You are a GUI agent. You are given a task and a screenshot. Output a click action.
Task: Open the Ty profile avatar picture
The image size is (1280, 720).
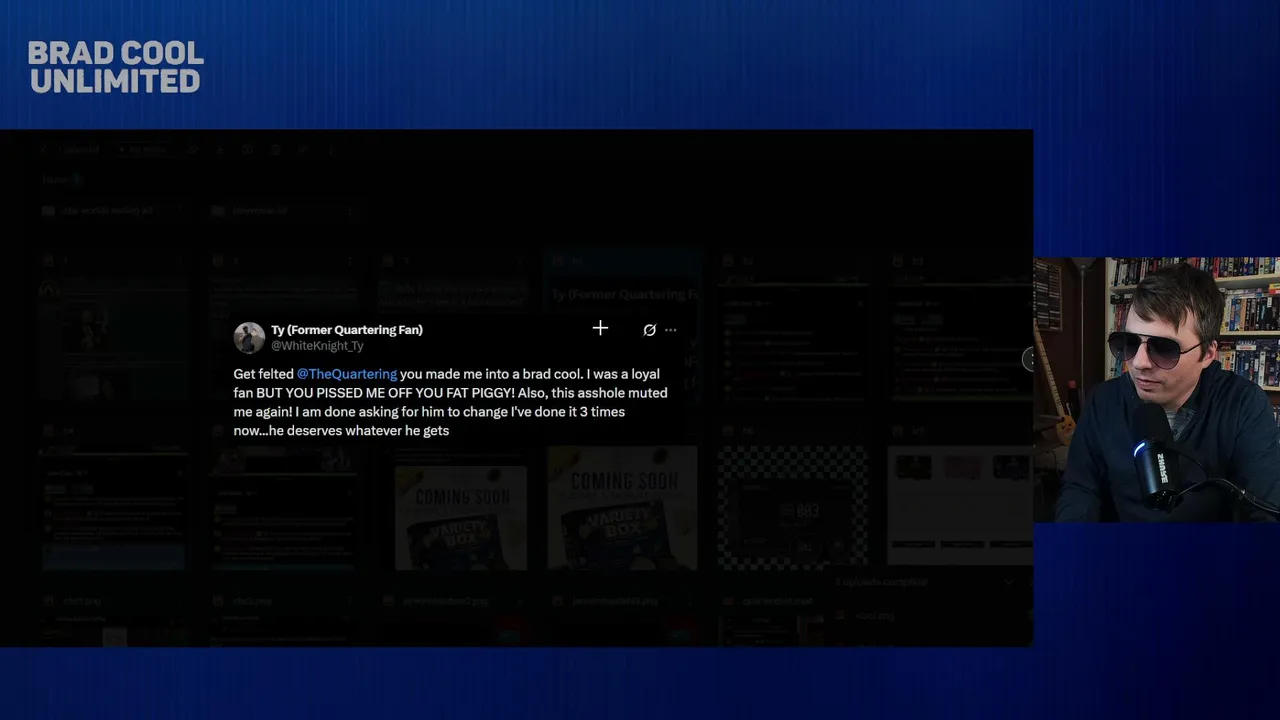249,337
